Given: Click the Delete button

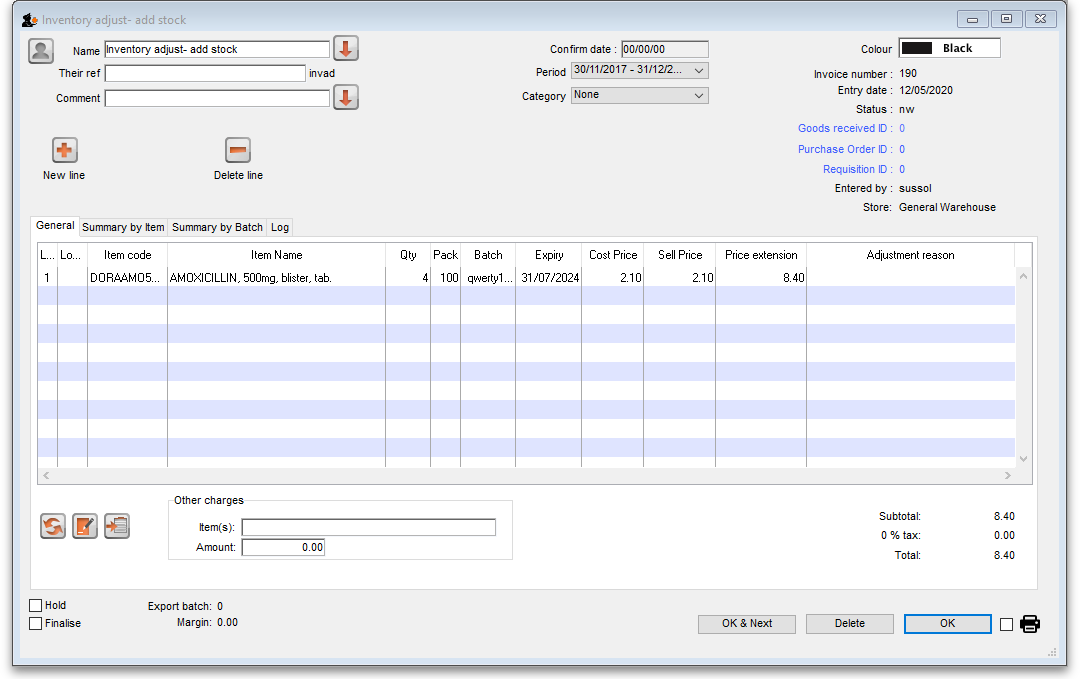Looking at the screenshot, I should click(850, 623).
